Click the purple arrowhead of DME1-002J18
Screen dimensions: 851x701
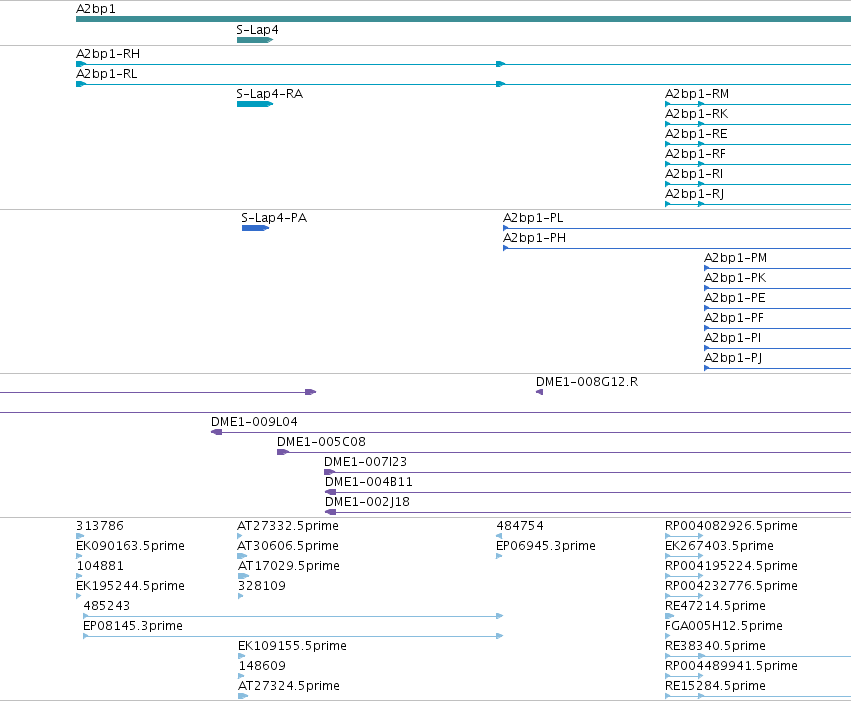330,512
